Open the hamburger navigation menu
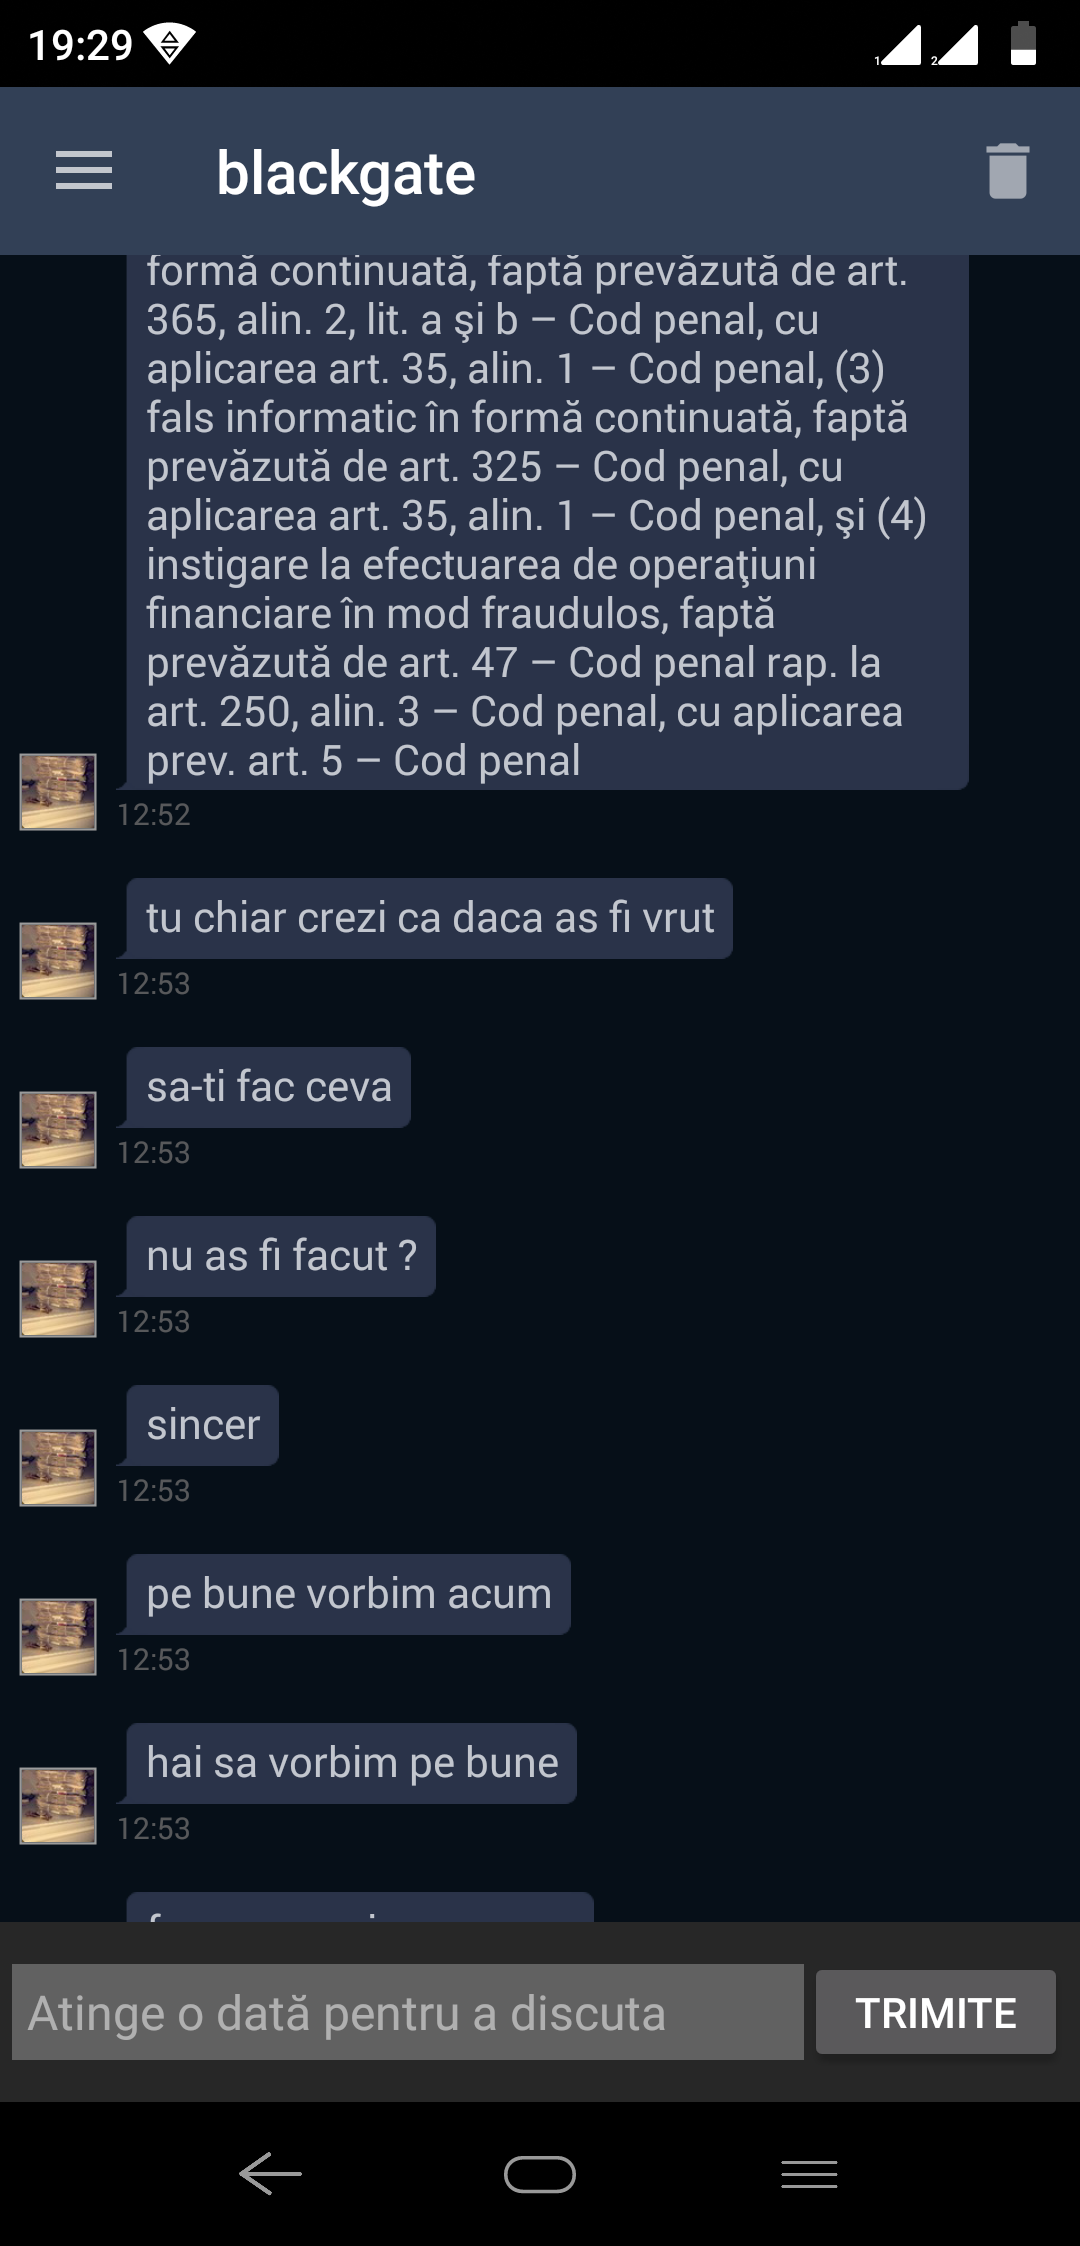1080x2246 pixels. pyautogui.click(x=84, y=171)
